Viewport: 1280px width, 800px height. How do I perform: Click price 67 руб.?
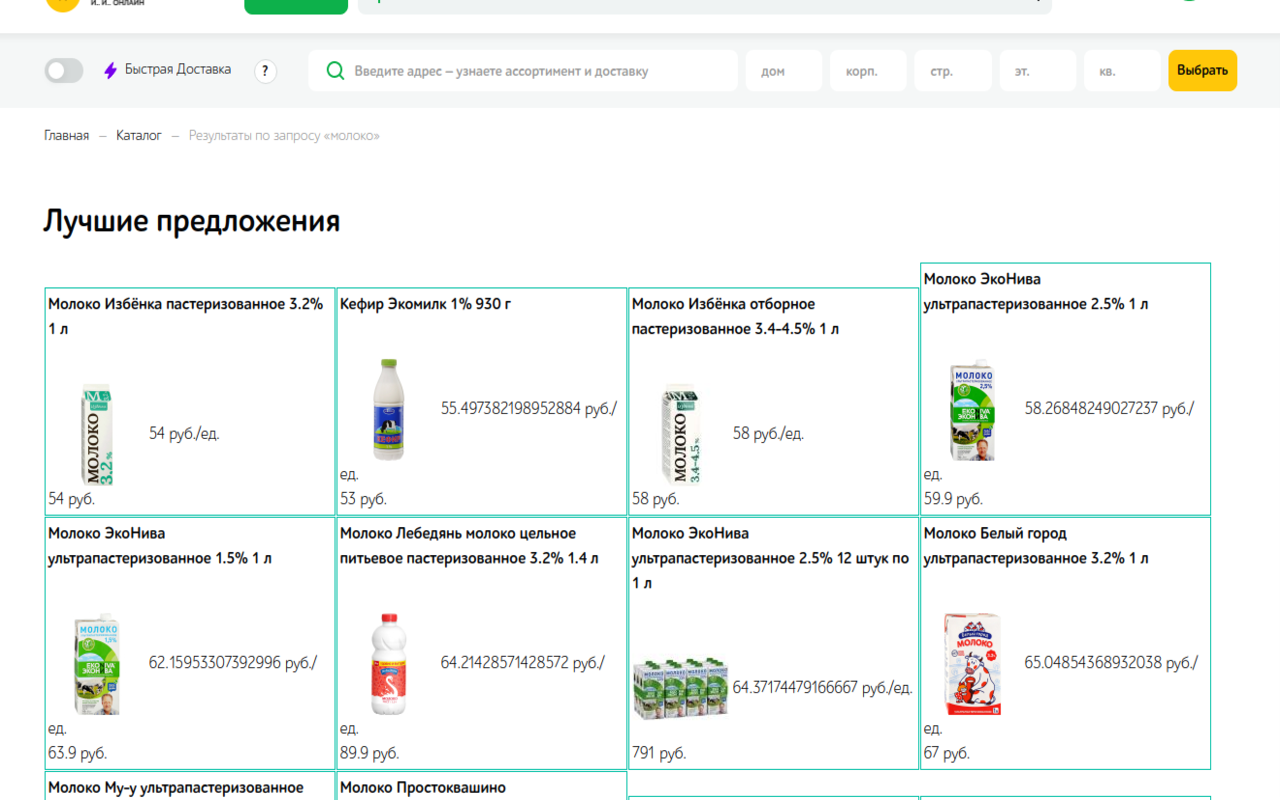(947, 753)
